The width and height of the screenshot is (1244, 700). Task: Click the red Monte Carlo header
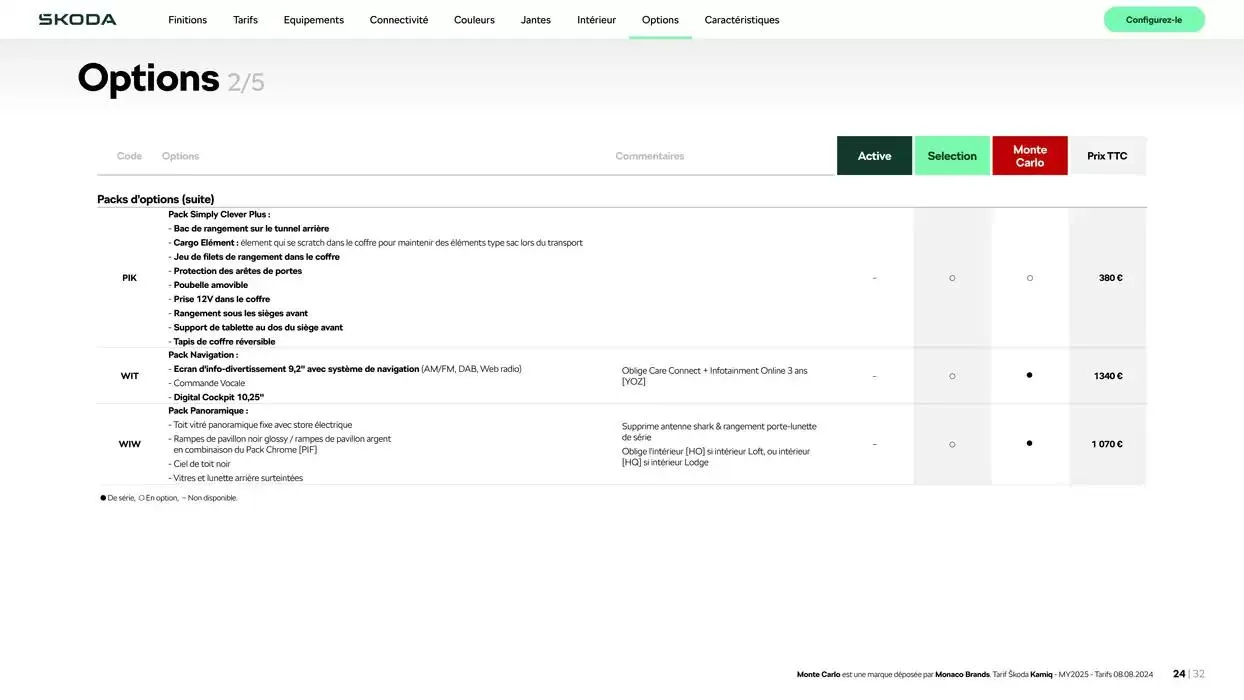(1030, 156)
